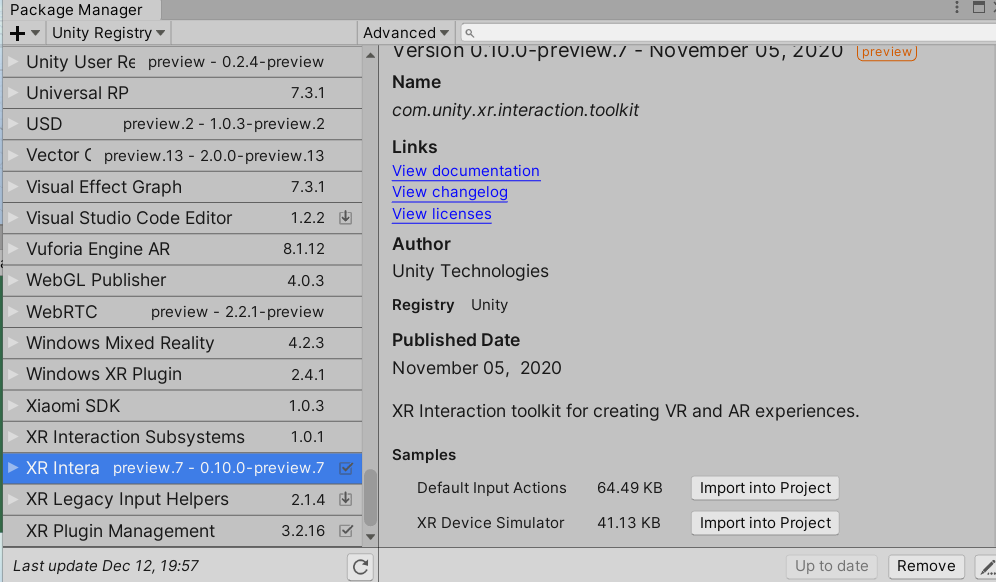
Task: Open the Unity Registry dropdown
Action: tap(109, 33)
